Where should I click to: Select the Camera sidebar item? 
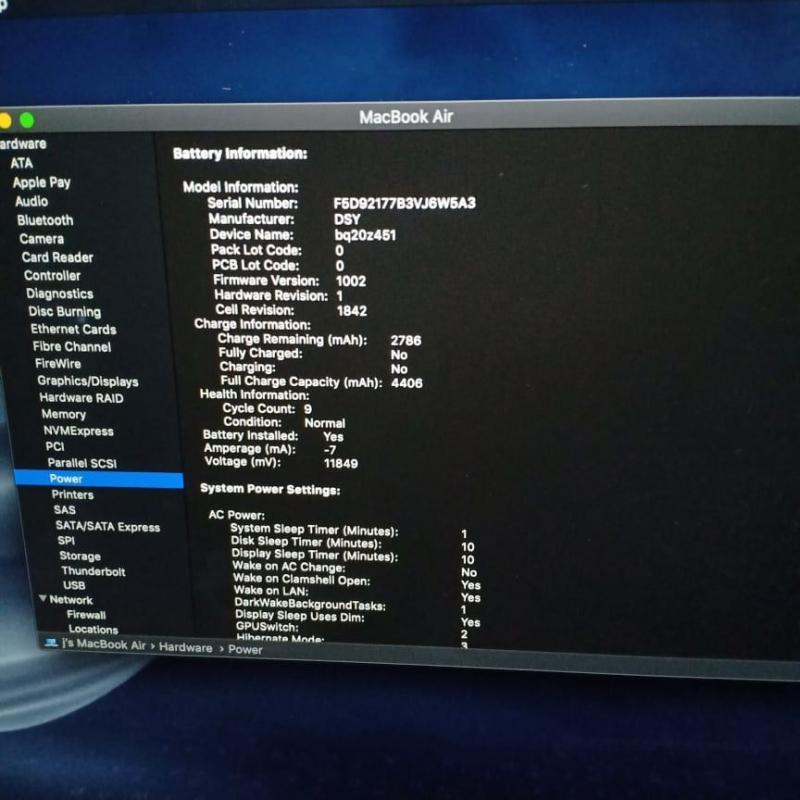pyautogui.click(x=41, y=239)
